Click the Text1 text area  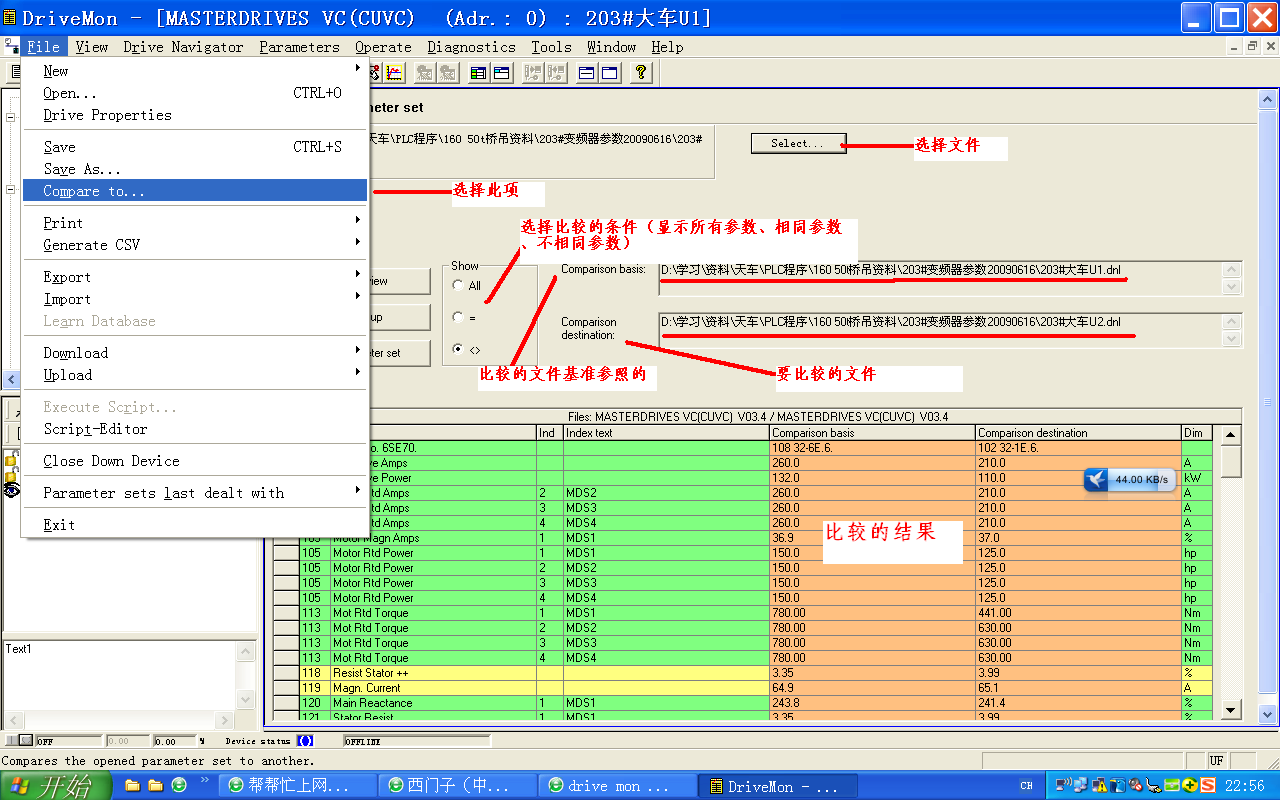120,676
